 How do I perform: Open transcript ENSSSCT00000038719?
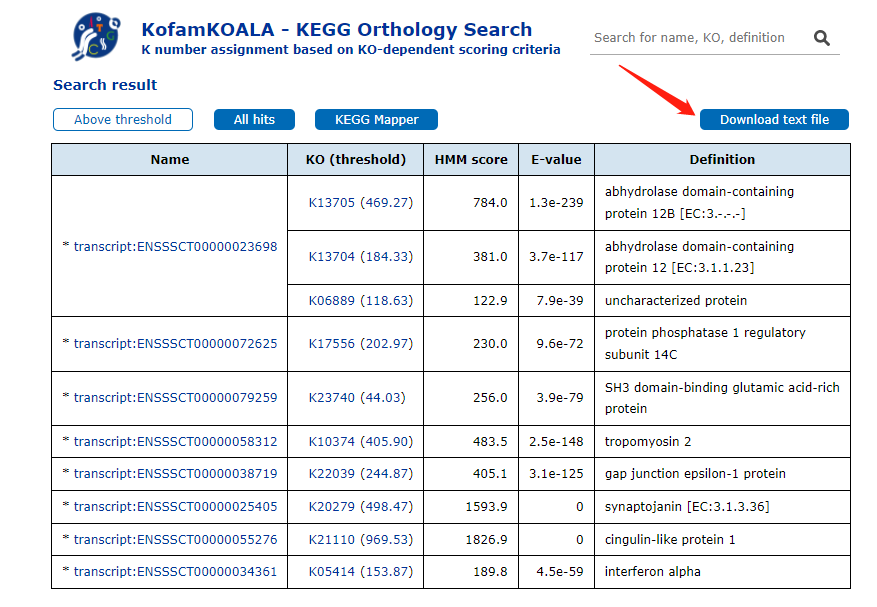tap(176, 474)
